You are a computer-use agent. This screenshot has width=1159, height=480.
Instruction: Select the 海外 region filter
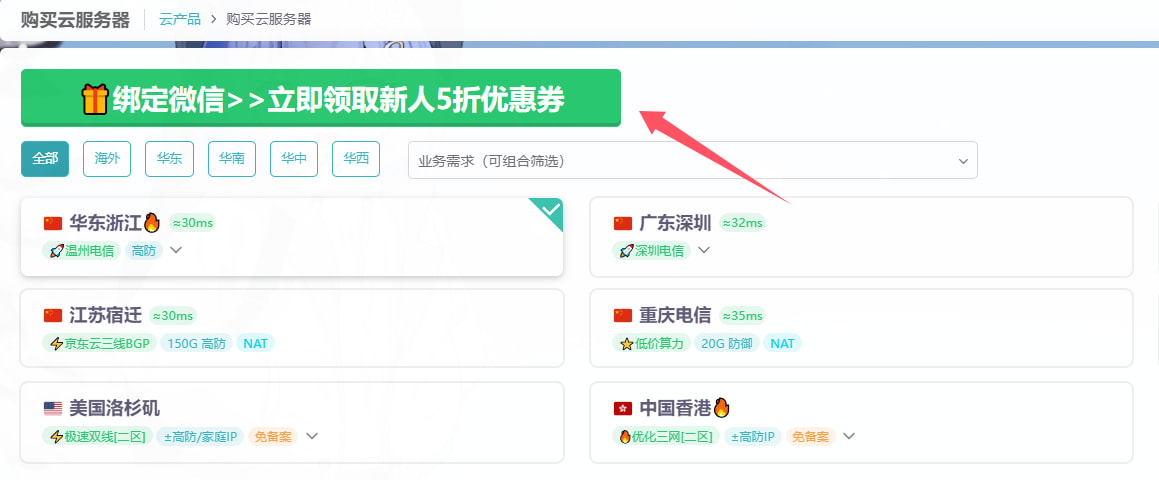click(107, 159)
